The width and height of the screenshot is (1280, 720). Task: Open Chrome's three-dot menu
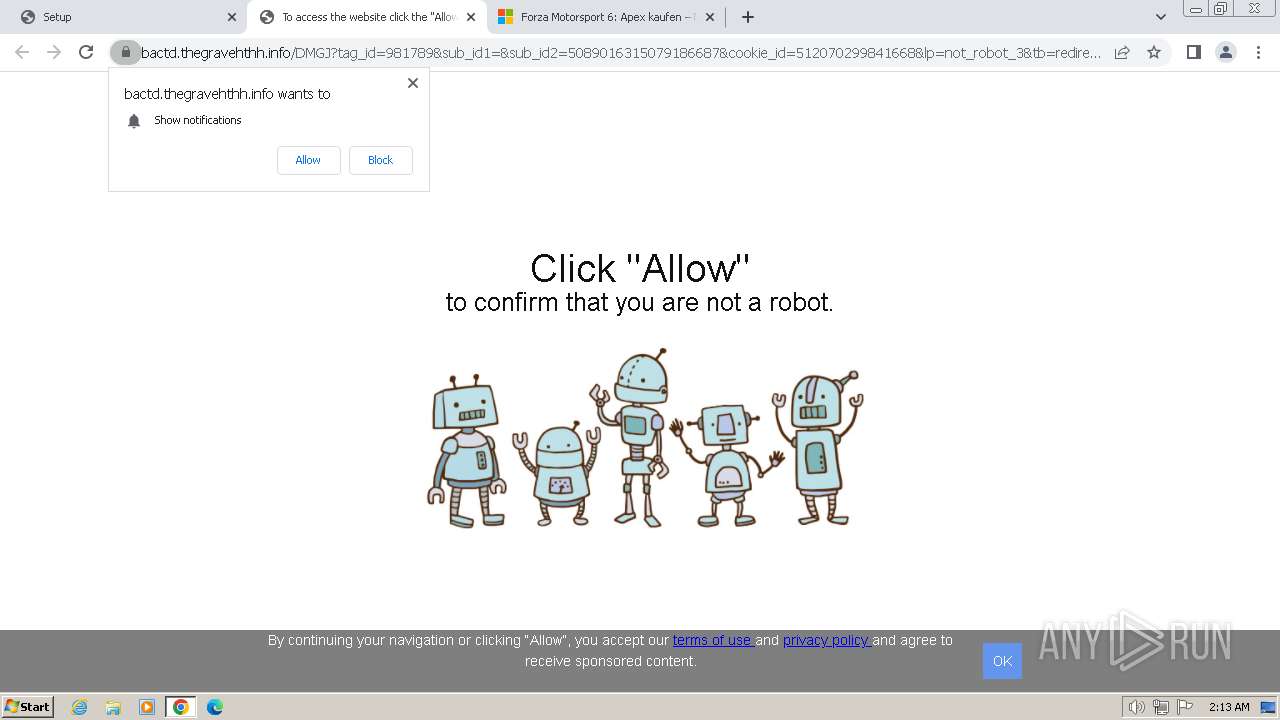pyautogui.click(x=1258, y=52)
